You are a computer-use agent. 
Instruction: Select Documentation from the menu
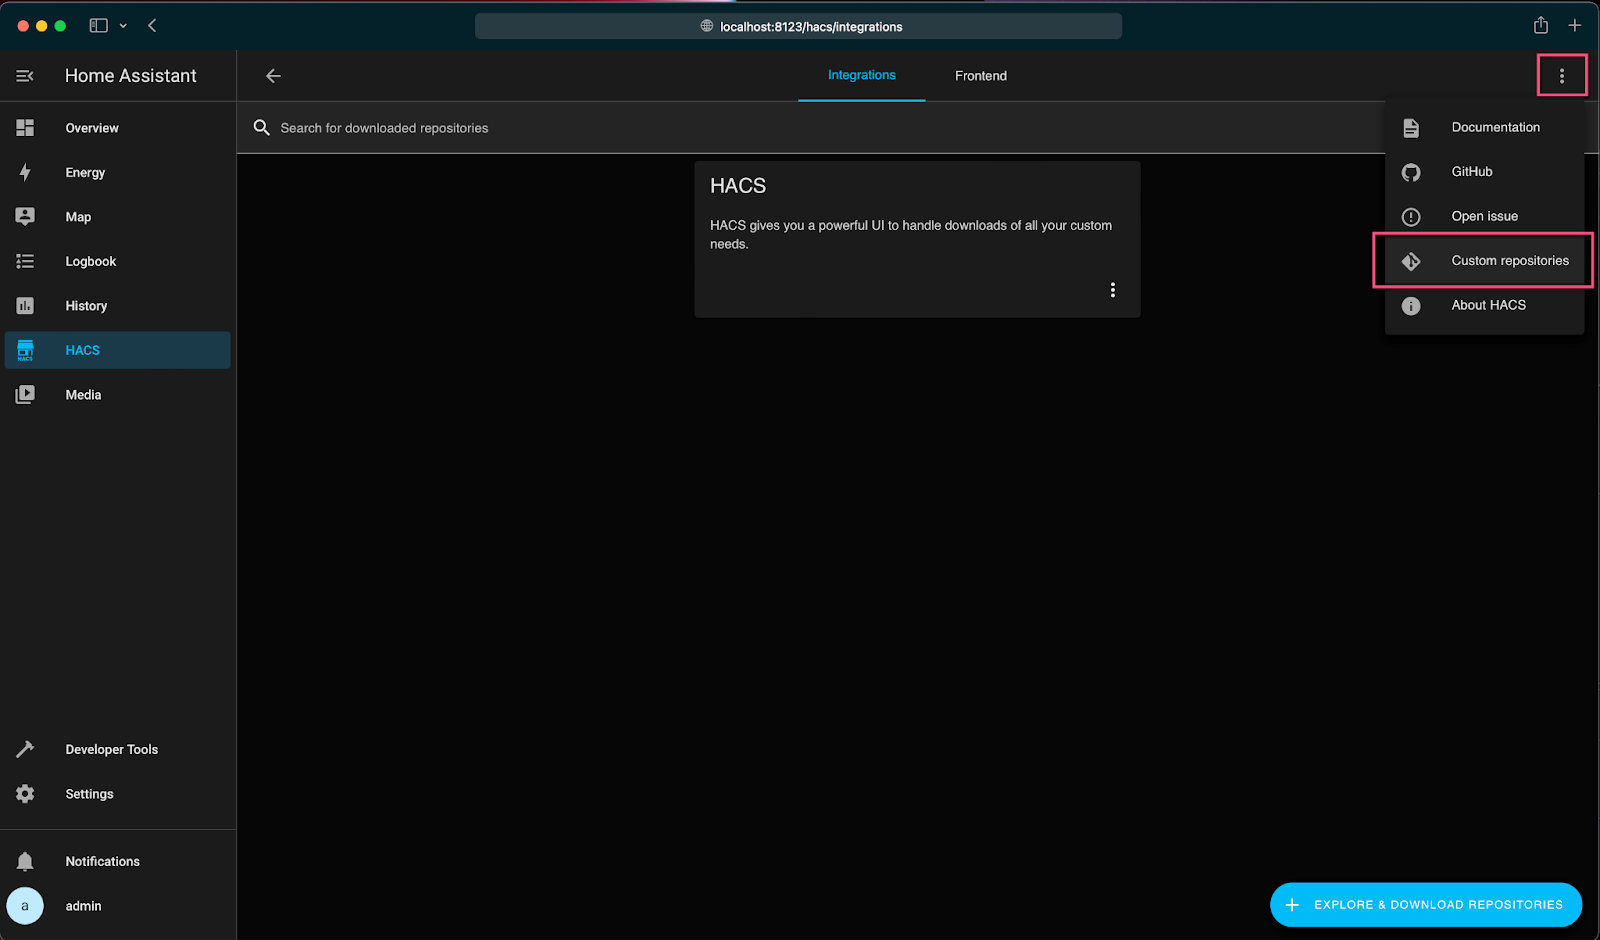(1484, 127)
